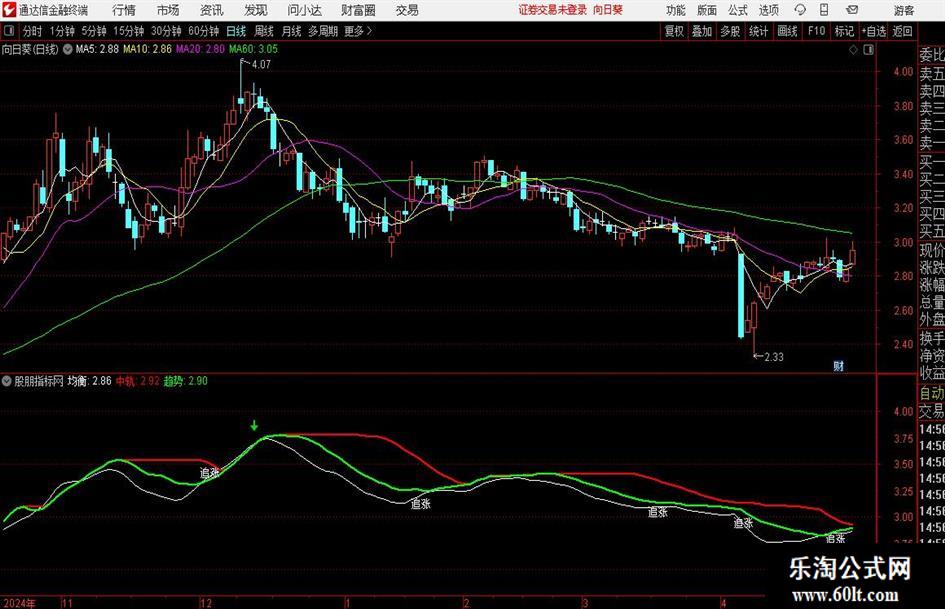Open the 选项 menu
Image resolution: width=945 pixels, height=609 pixels.
pyautogui.click(x=769, y=10)
